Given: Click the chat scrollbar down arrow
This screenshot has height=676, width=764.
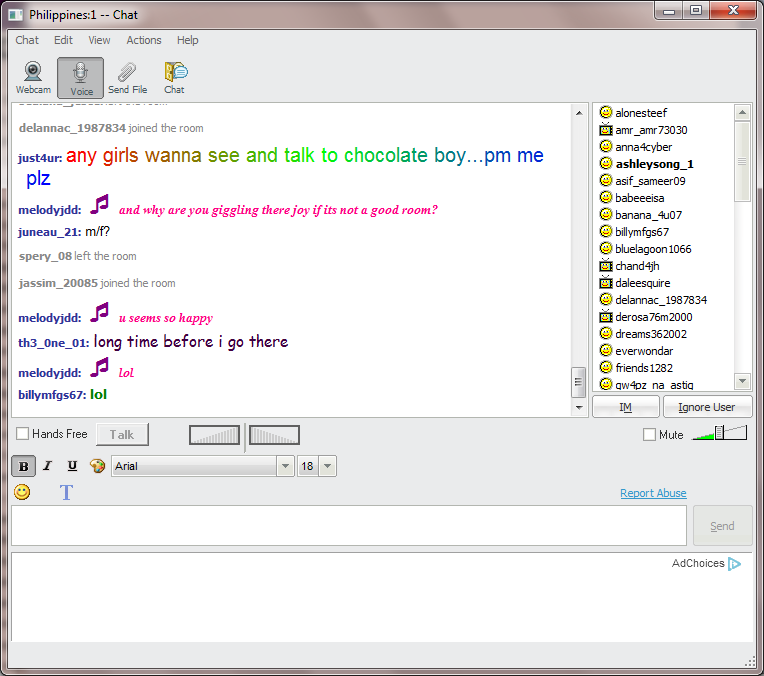Looking at the screenshot, I should (579, 407).
